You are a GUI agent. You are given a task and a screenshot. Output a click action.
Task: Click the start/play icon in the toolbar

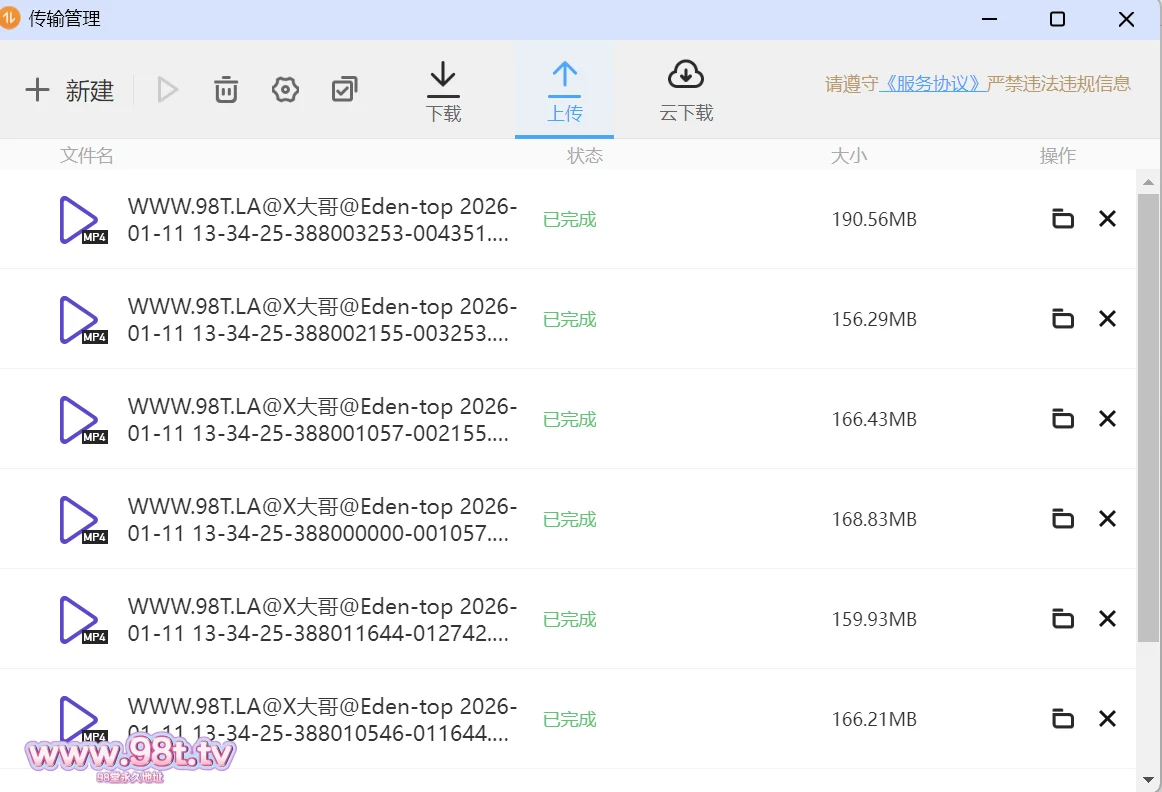coord(167,91)
